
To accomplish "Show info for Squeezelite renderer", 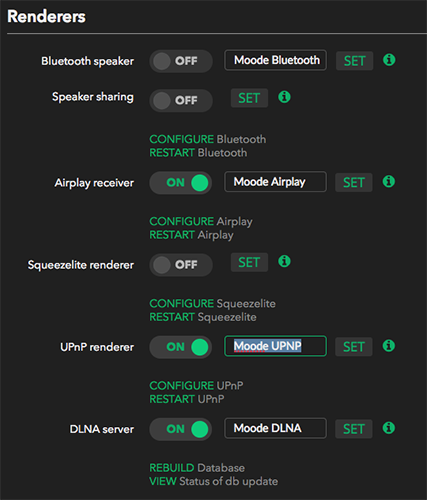I will pyautogui.click(x=284, y=261).
